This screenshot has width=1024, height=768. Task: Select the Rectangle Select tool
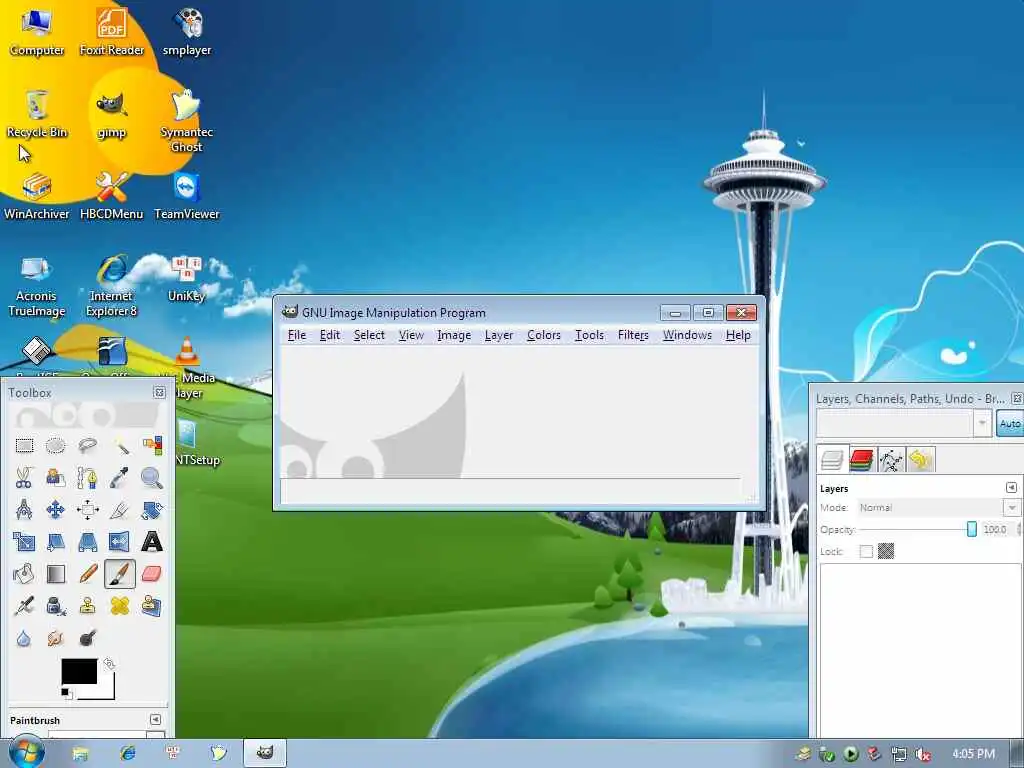point(24,446)
